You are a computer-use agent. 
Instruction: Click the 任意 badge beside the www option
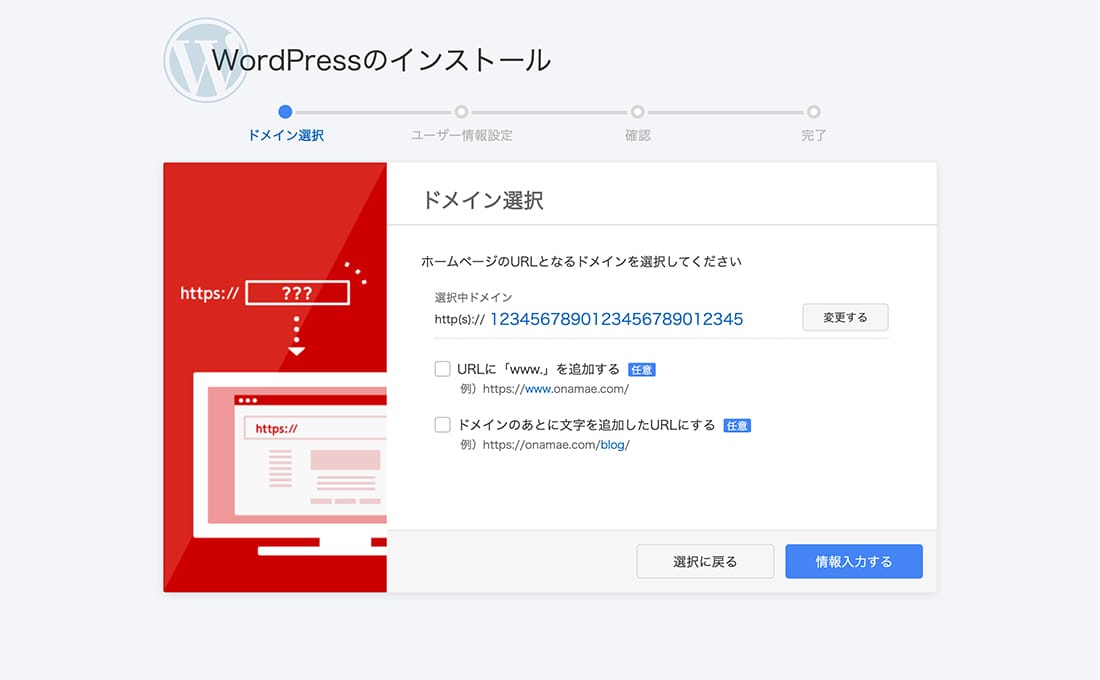[x=642, y=370]
